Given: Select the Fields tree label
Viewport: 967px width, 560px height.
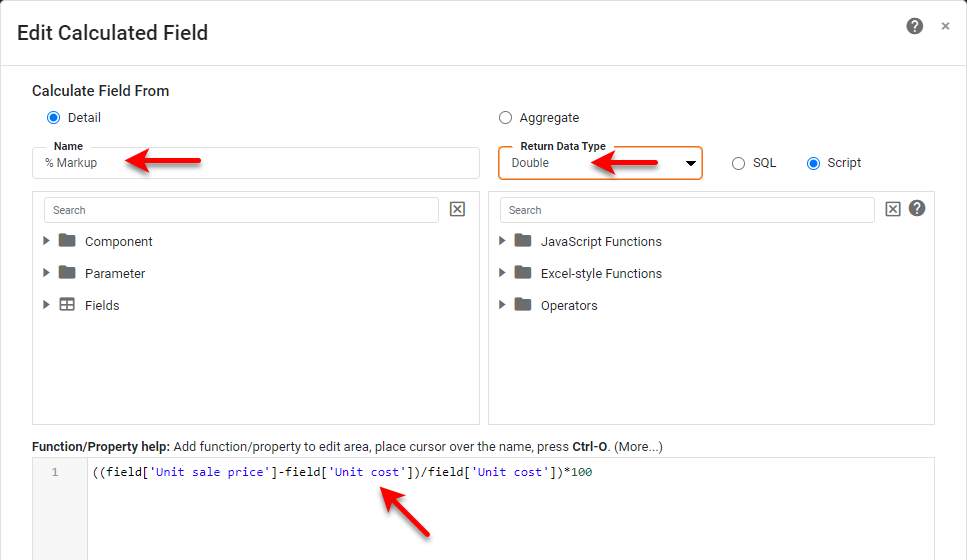Looking at the screenshot, I should click(x=102, y=306).
